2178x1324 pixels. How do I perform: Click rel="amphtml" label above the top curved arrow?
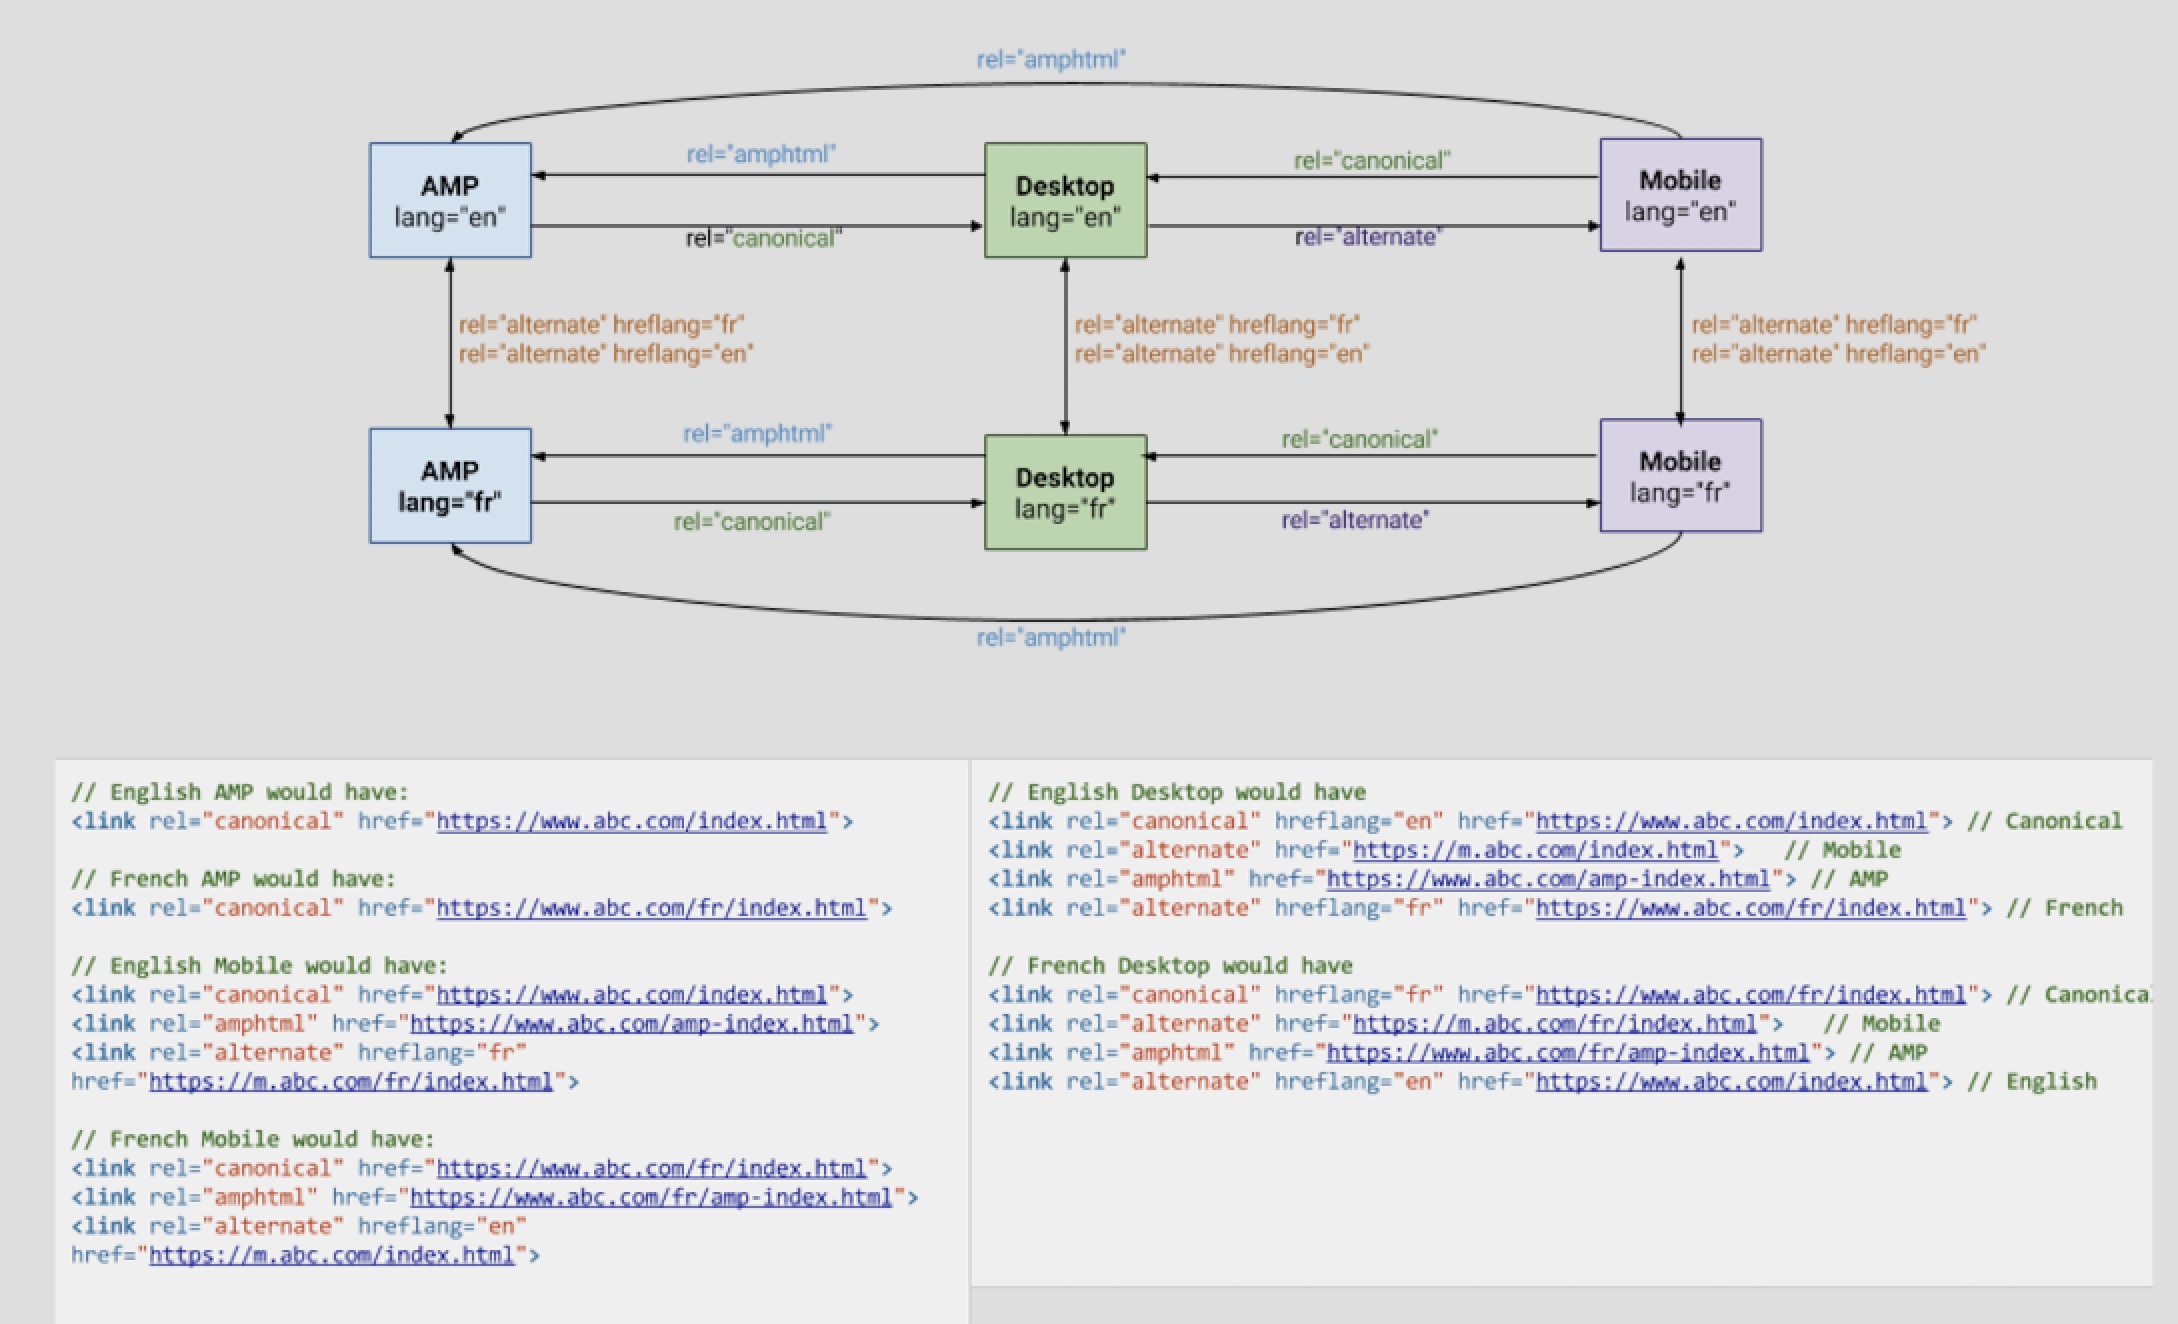coord(1051,59)
